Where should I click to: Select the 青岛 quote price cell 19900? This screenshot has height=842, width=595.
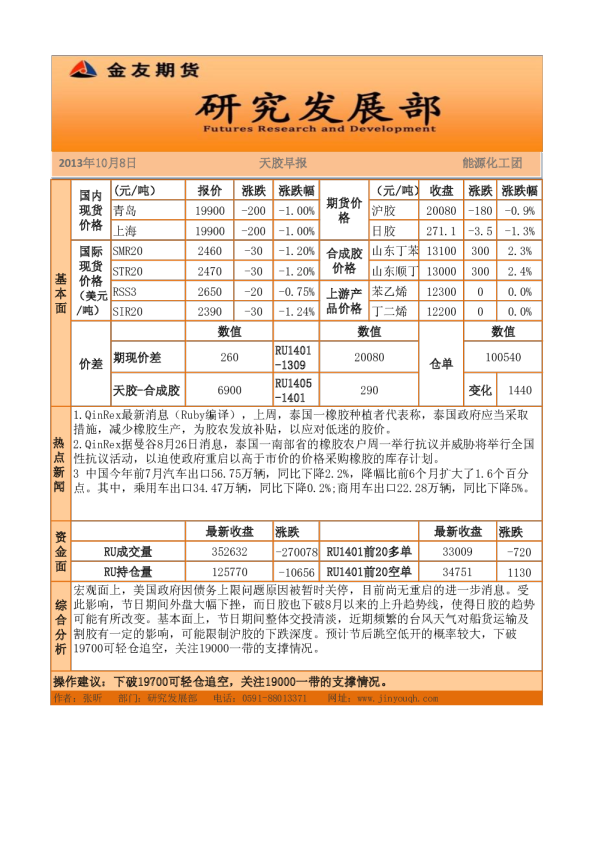209,211
